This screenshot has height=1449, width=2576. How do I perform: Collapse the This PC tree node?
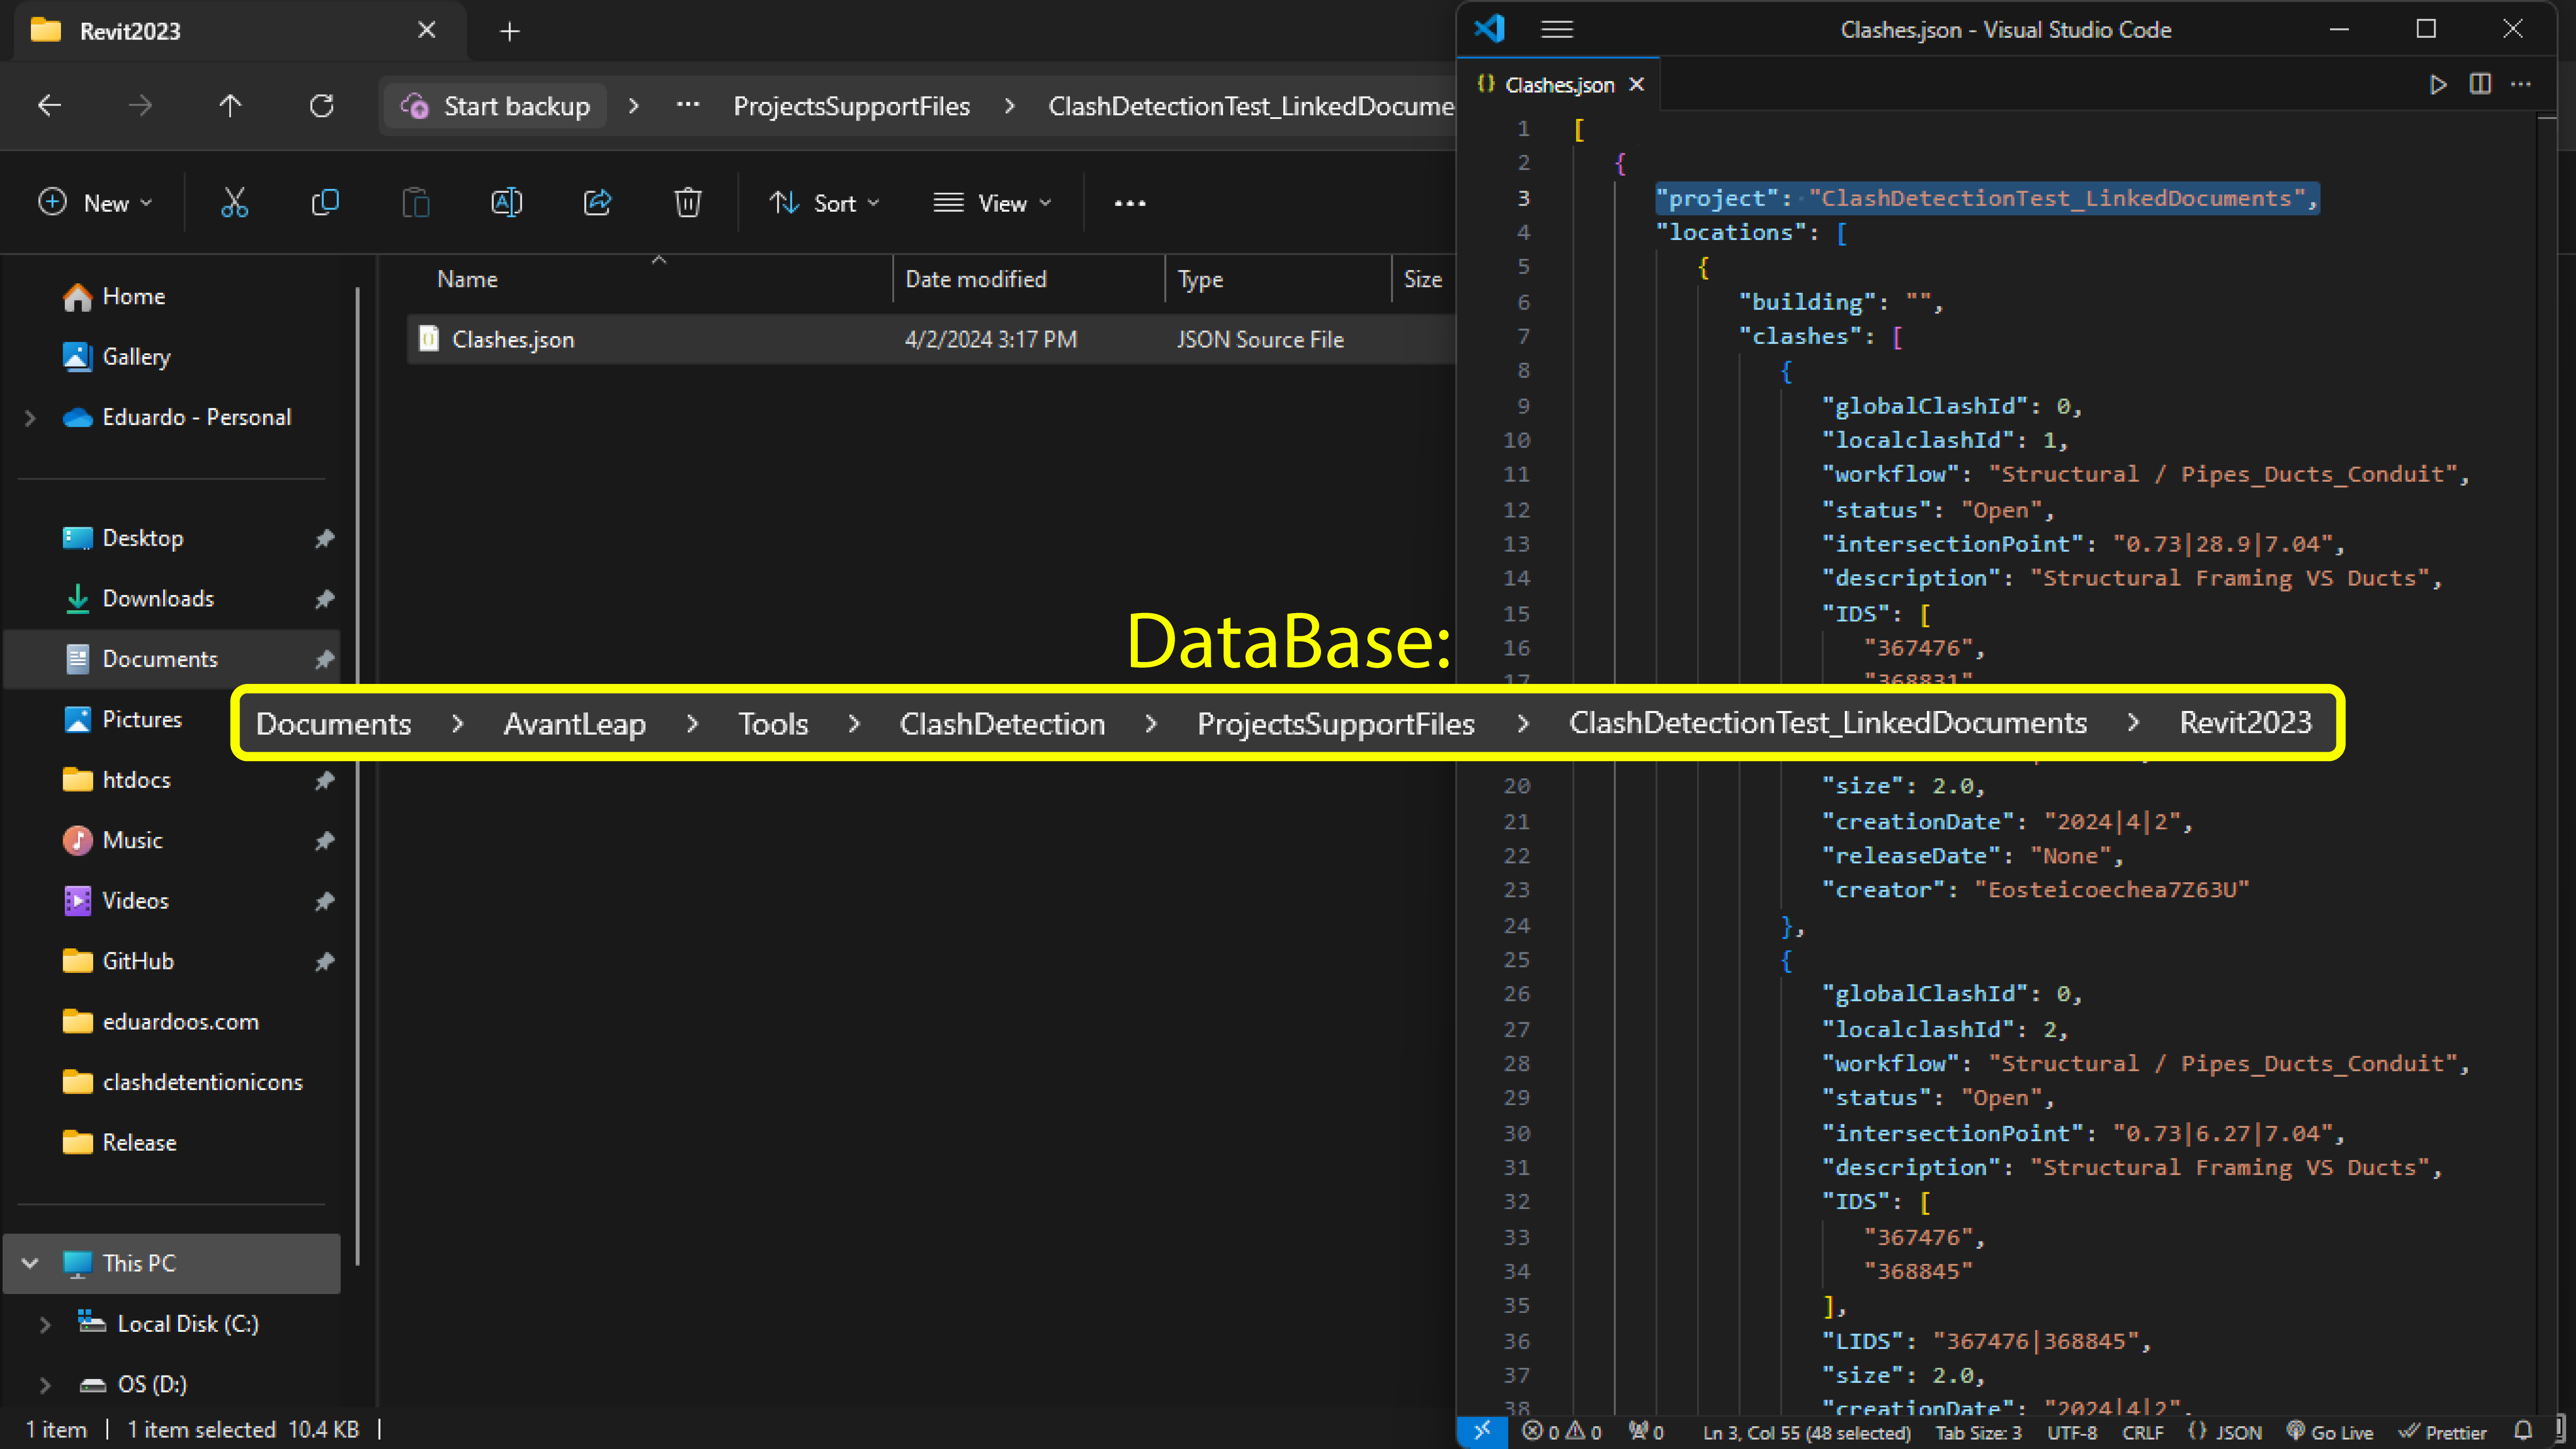tap(30, 1263)
